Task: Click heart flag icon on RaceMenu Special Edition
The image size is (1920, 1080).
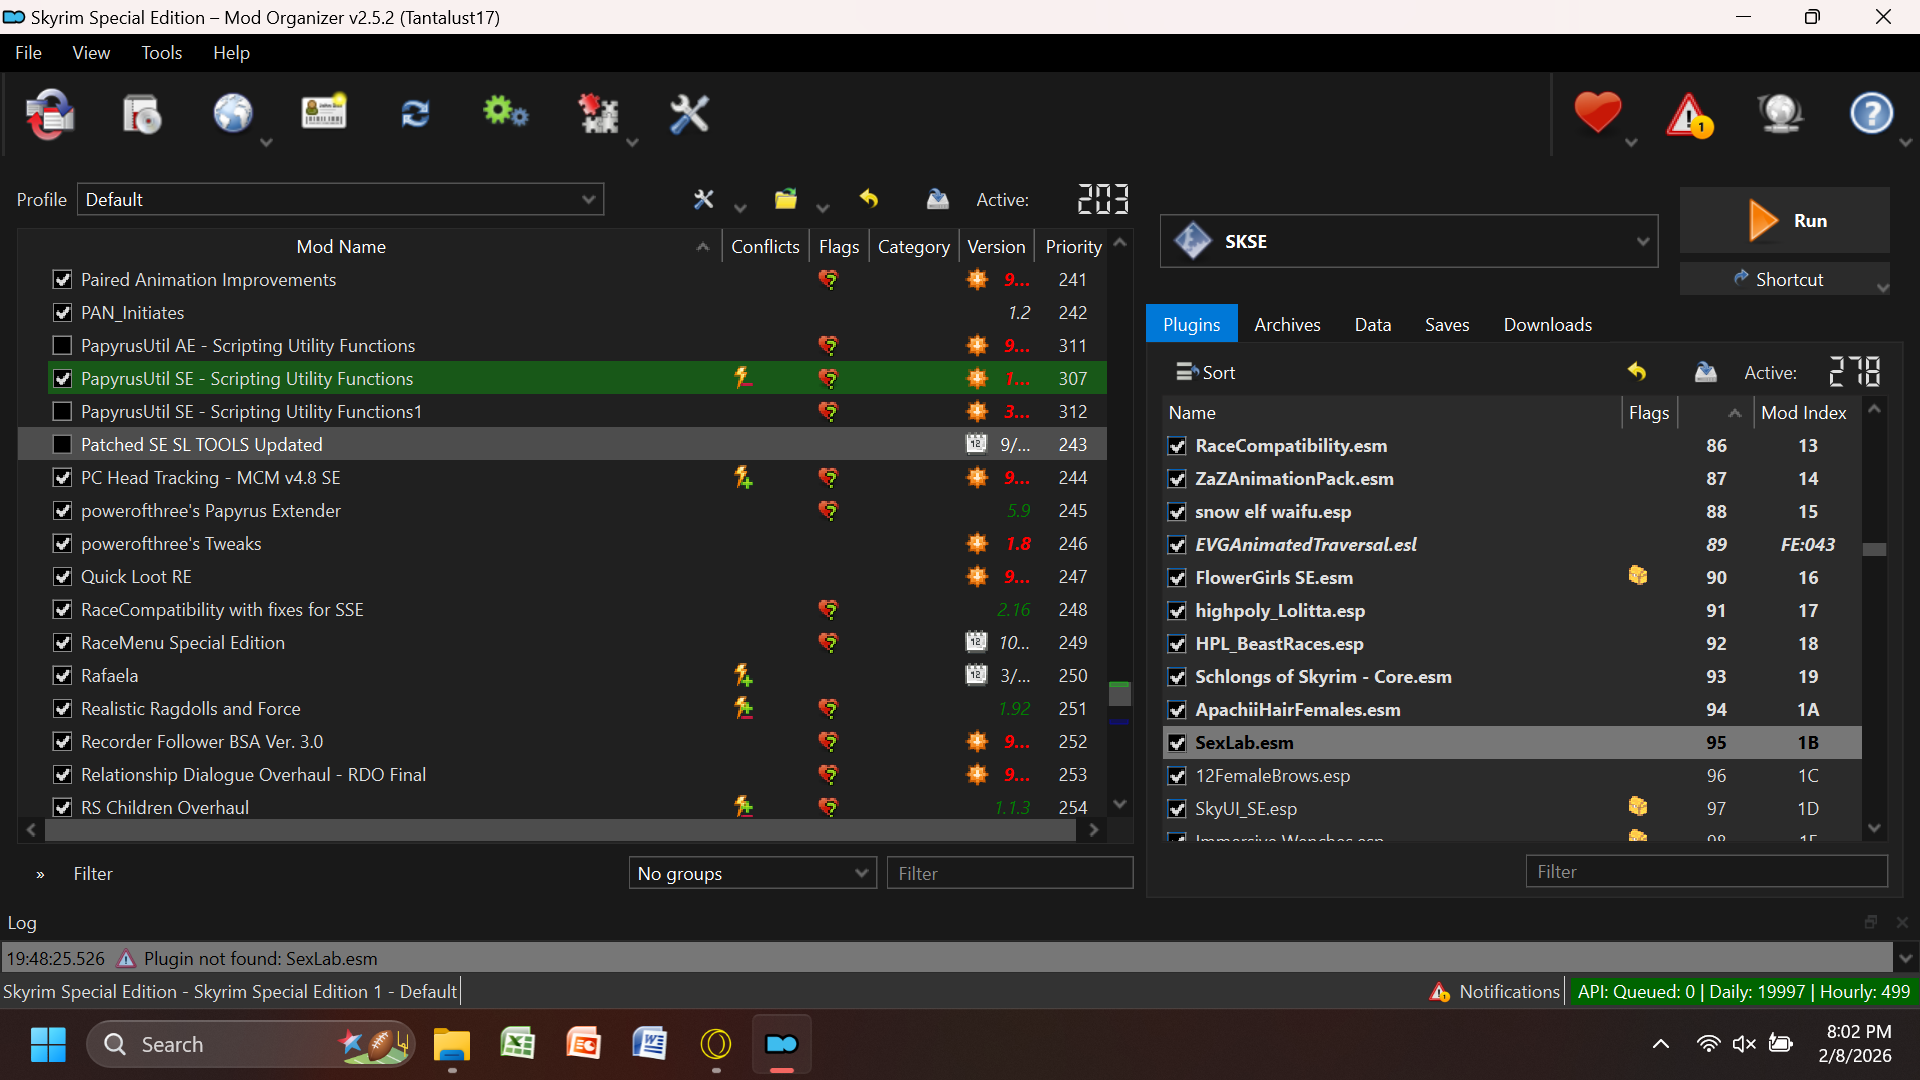Action: [x=828, y=642]
